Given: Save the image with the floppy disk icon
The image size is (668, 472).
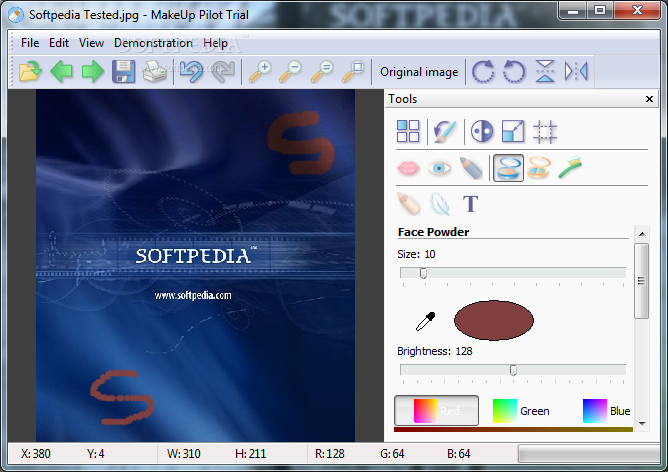Looking at the screenshot, I should coord(124,71).
